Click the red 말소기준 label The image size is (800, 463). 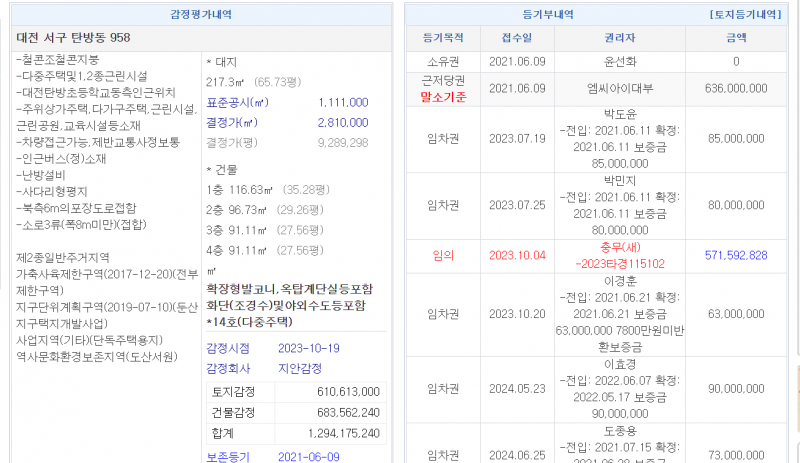(x=443, y=96)
